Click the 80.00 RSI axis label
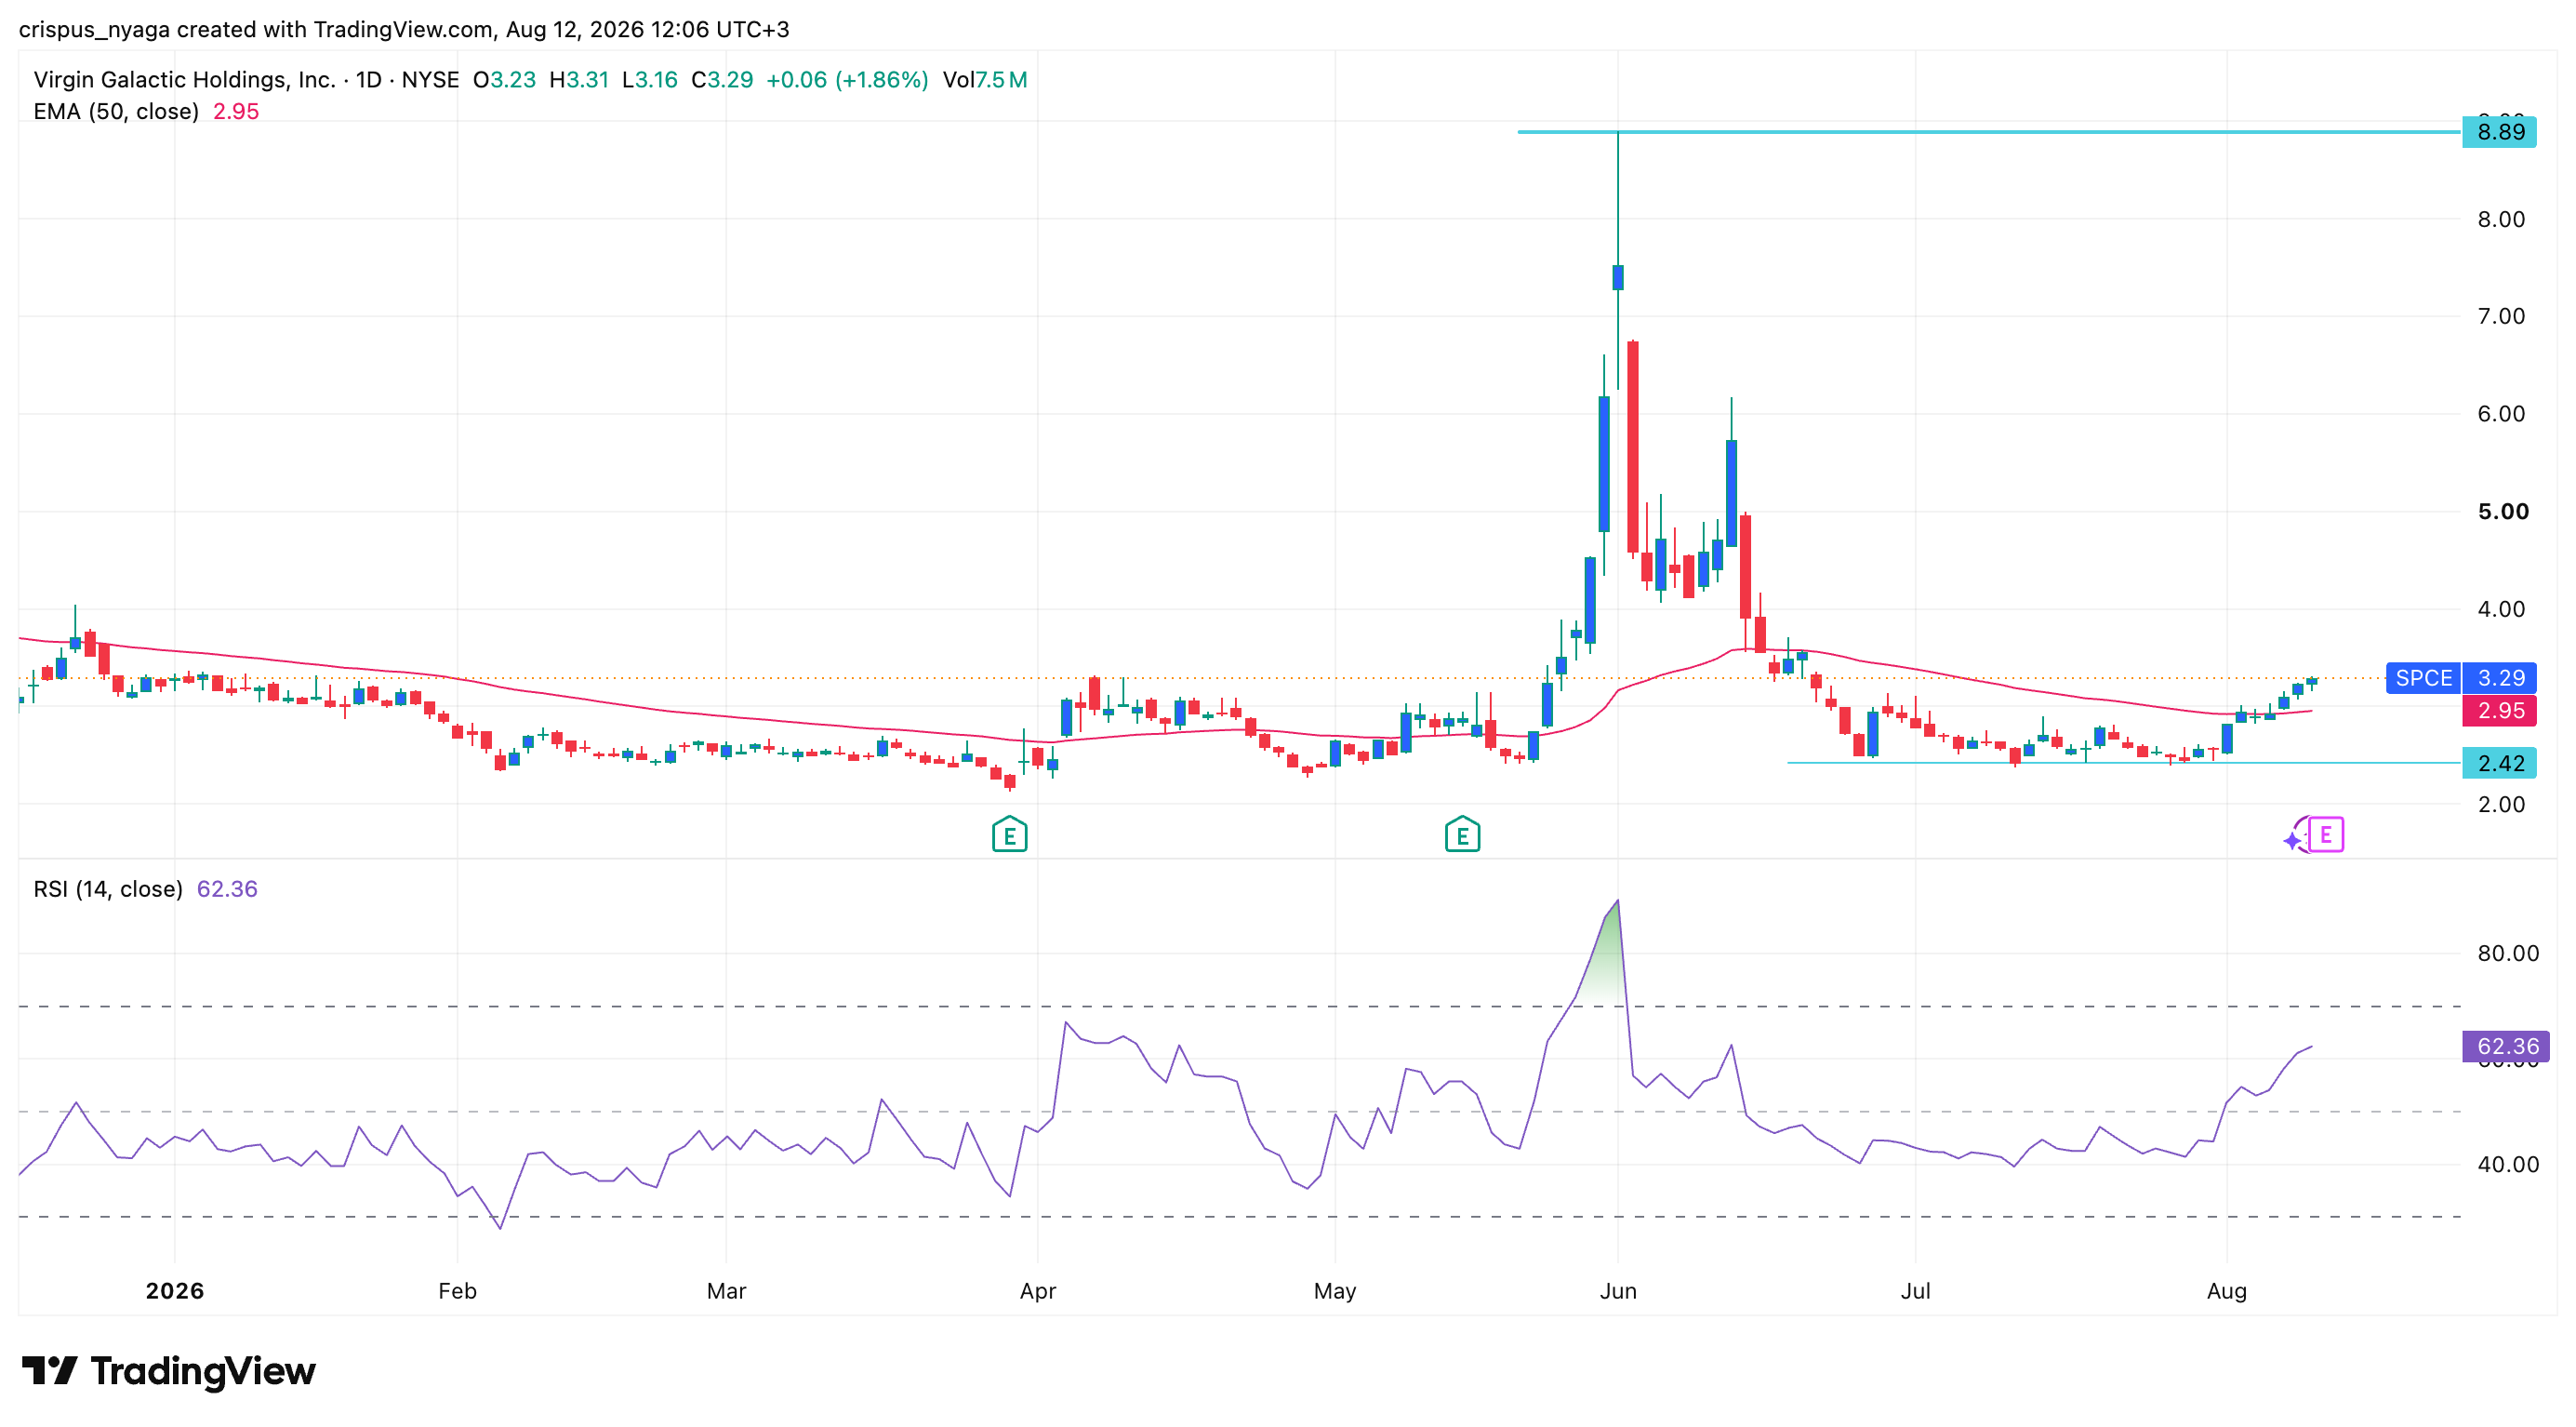2576x1427 pixels. click(x=2508, y=954)
